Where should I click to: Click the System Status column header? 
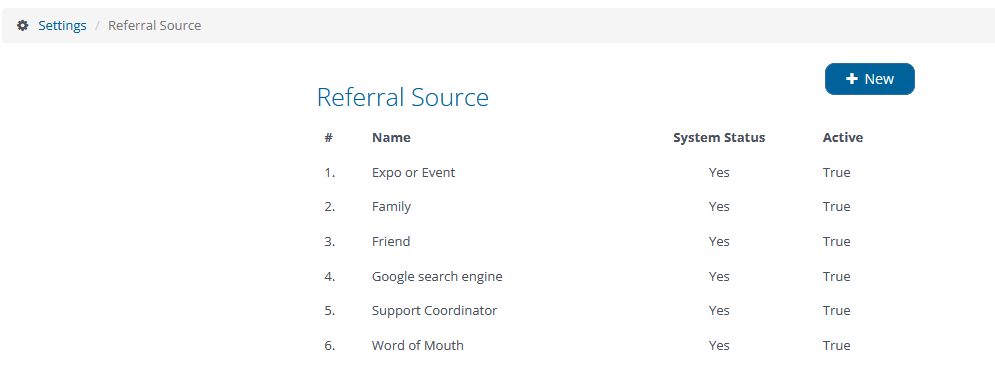pyautogui.click(x=719, y=138)
